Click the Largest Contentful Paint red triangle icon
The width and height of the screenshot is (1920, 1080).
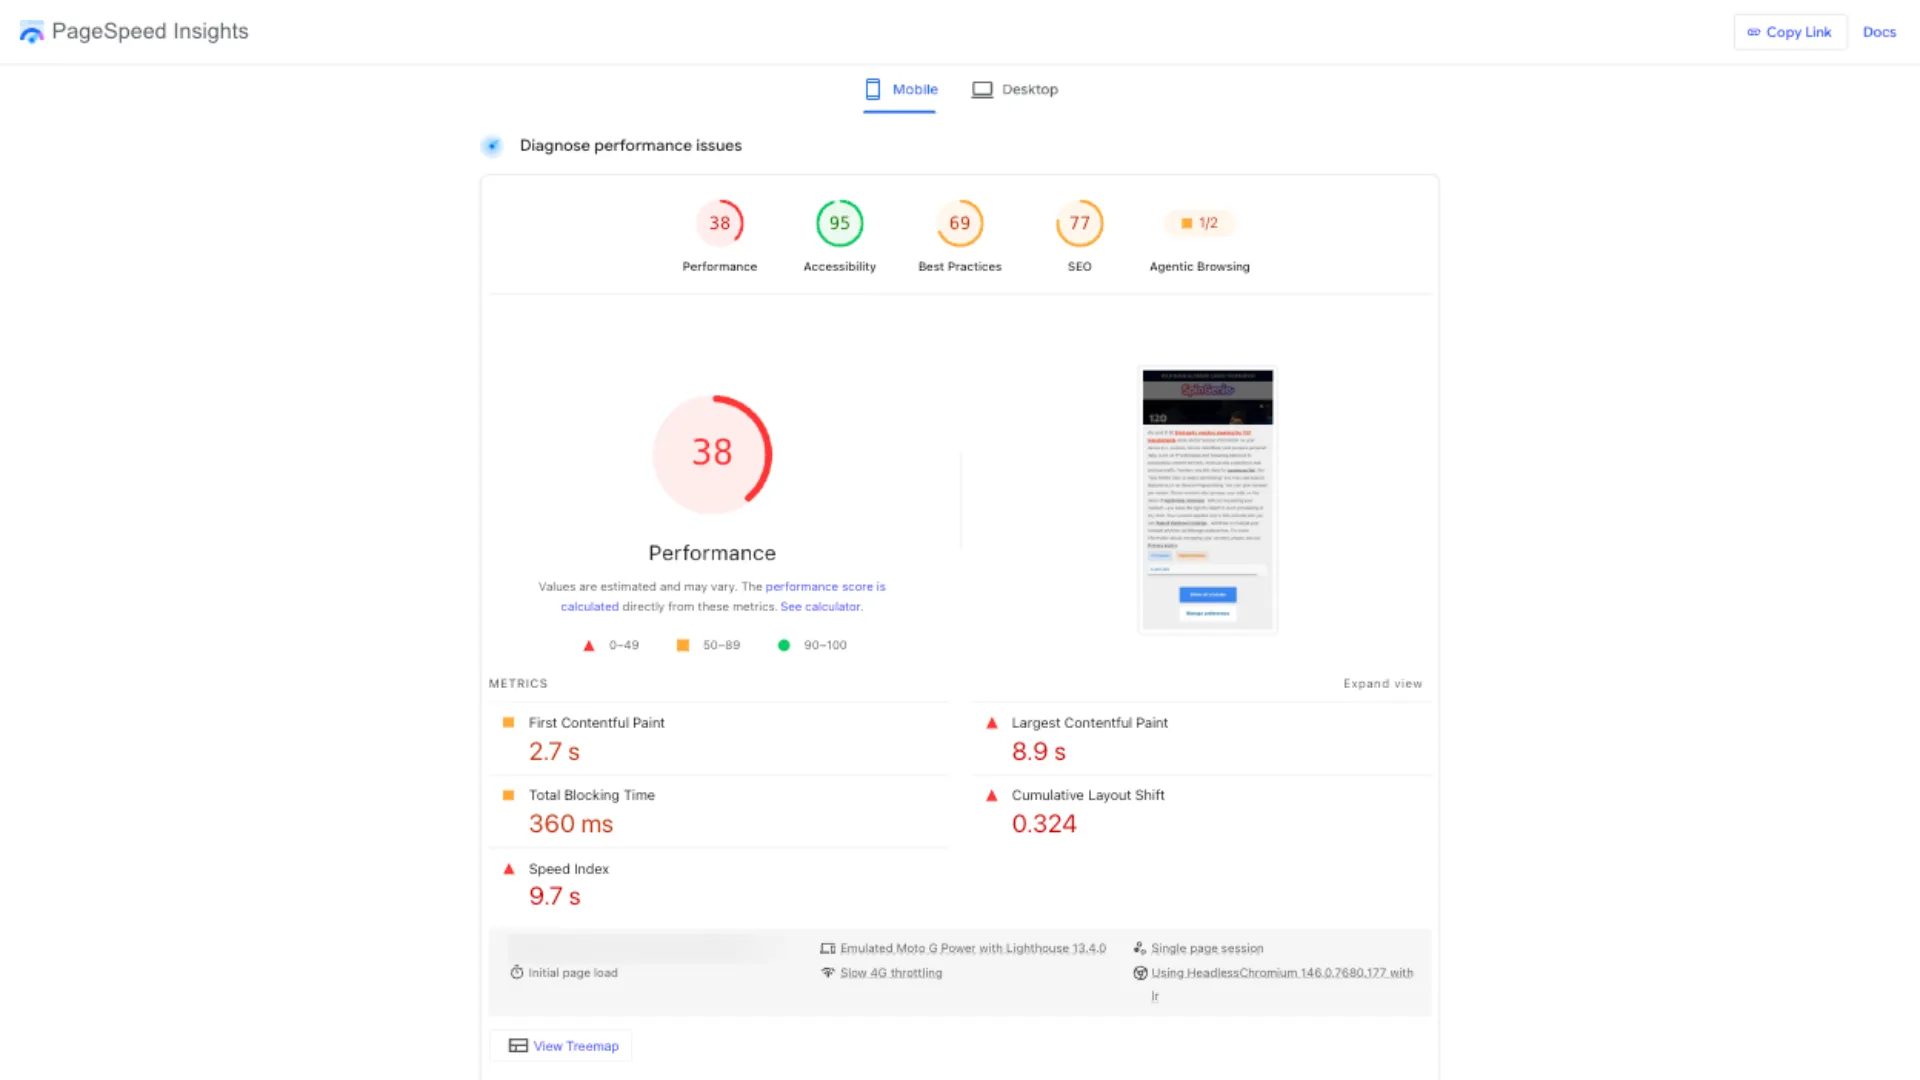[992, 723]
